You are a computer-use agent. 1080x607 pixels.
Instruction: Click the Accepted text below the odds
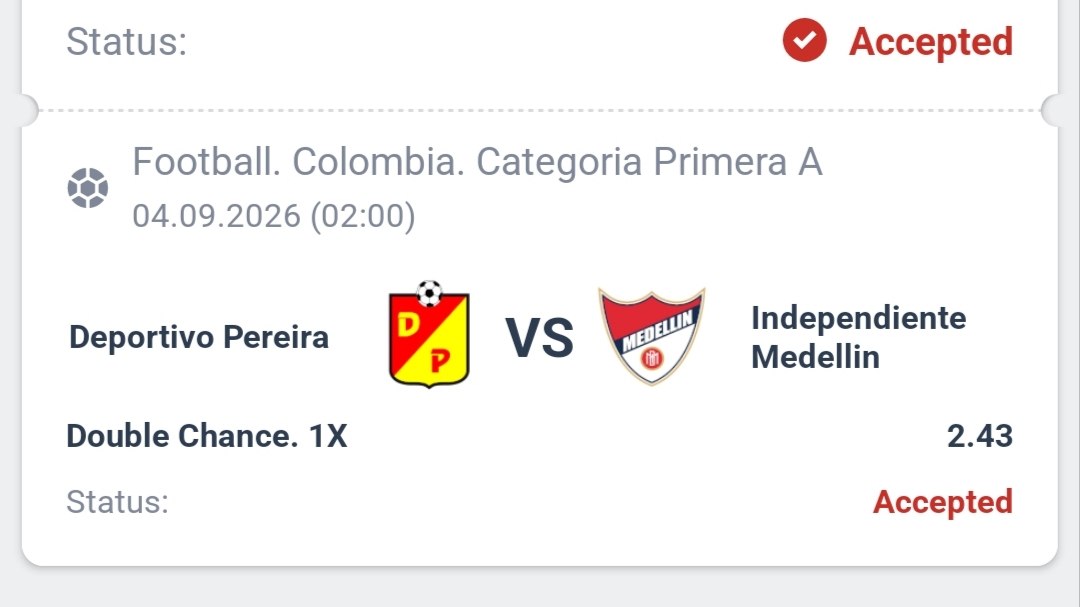point(943,502)
